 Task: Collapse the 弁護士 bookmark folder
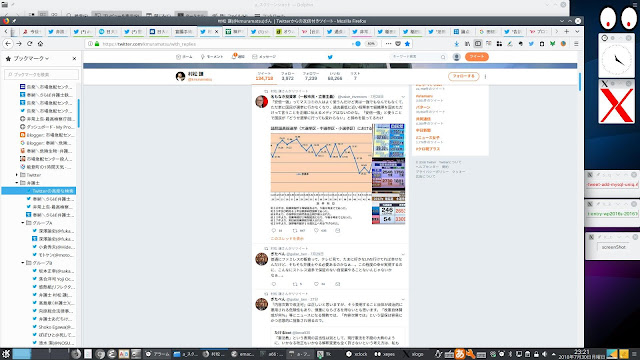17,183
